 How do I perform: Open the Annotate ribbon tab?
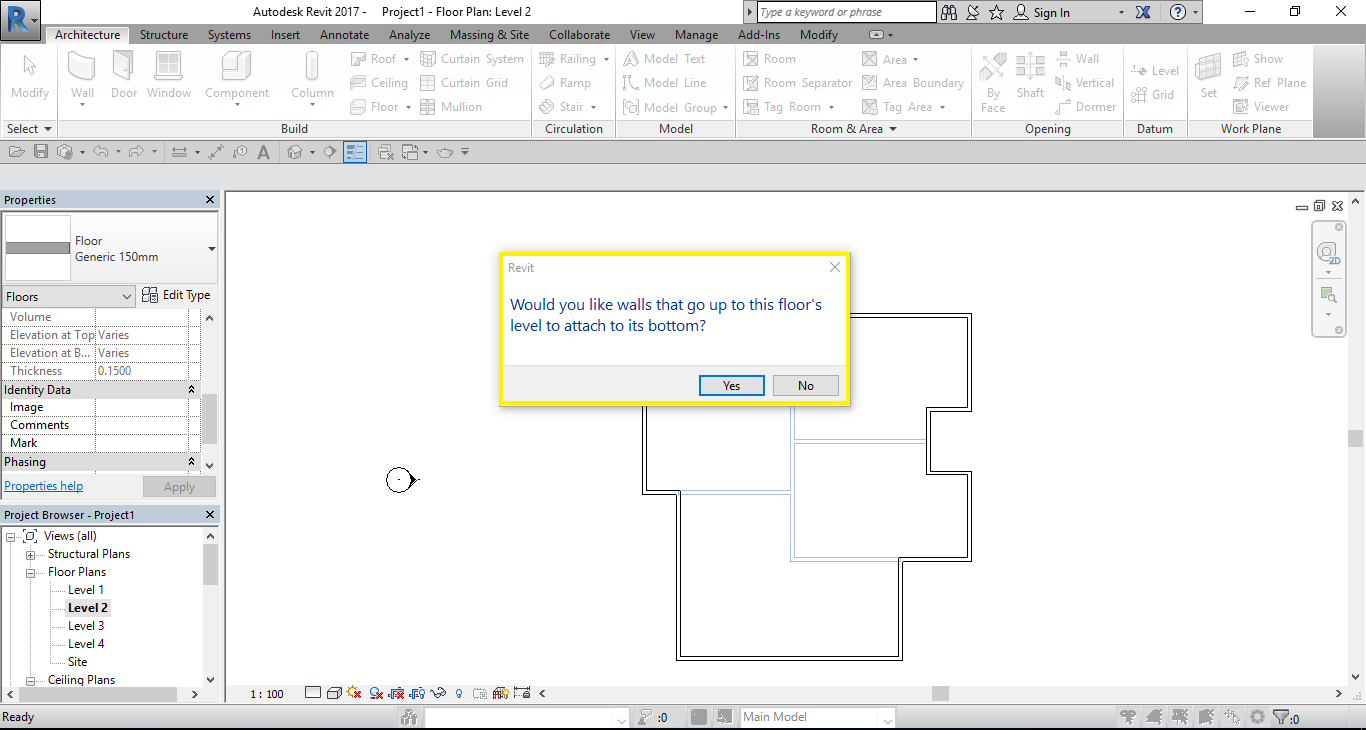tap(344, 35)
